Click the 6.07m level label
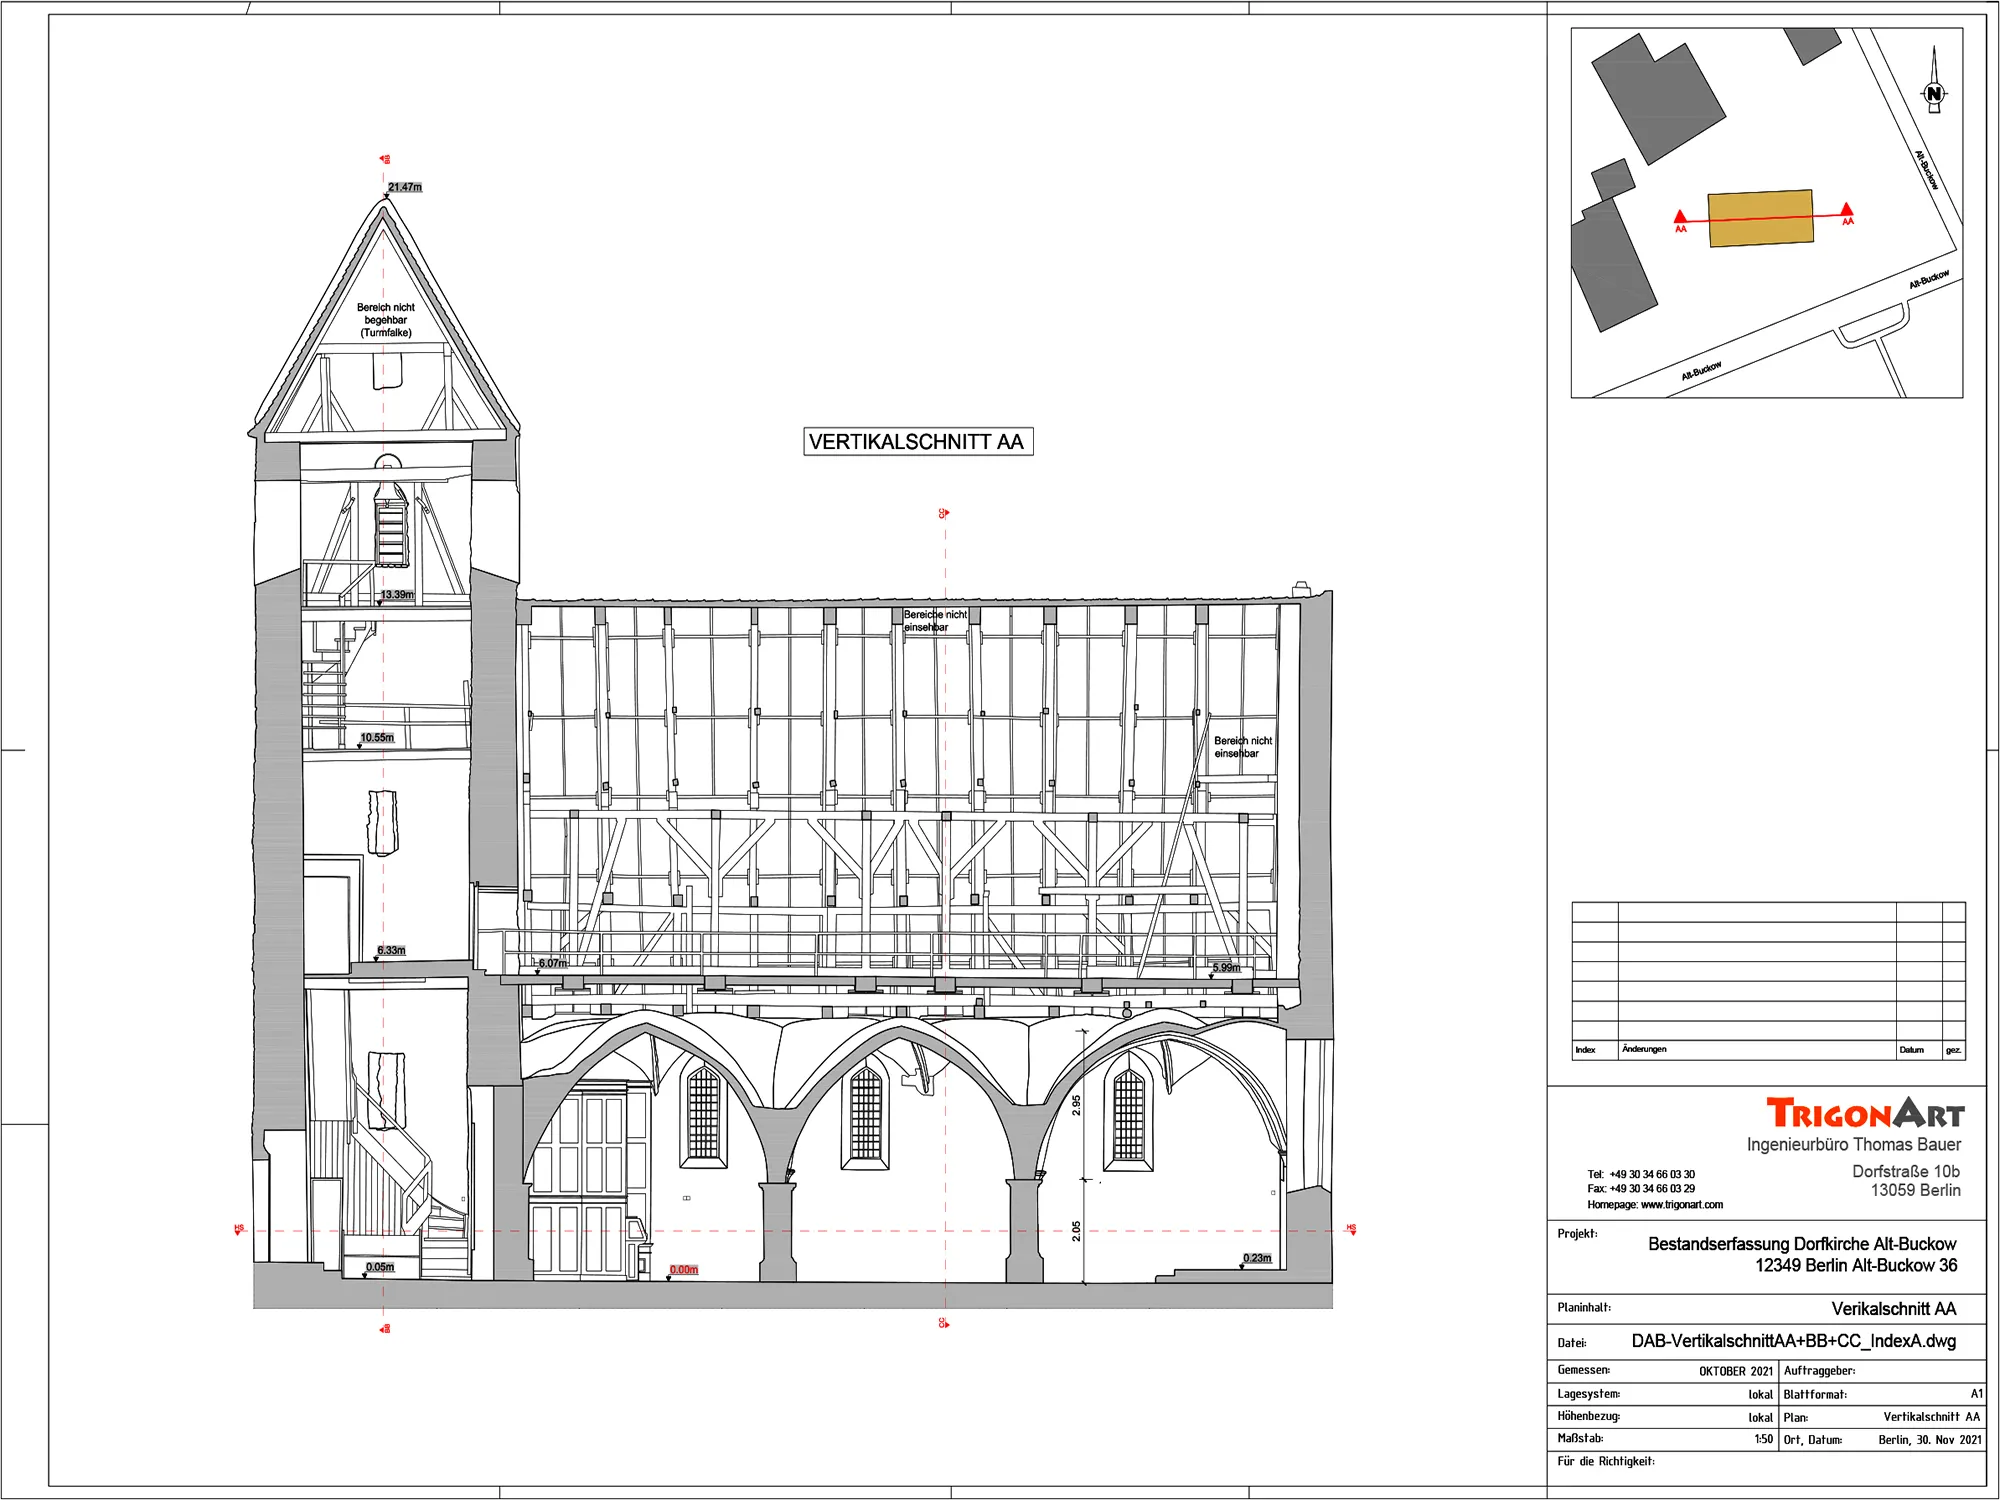The image size is (2000, 1500). tap(553, 964)
